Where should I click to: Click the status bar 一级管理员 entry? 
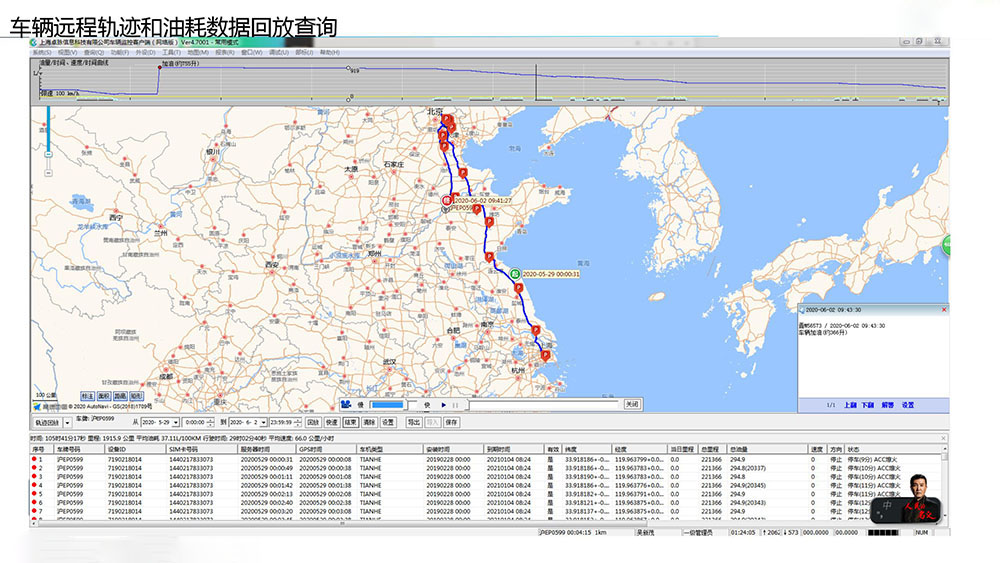(698, 532)
